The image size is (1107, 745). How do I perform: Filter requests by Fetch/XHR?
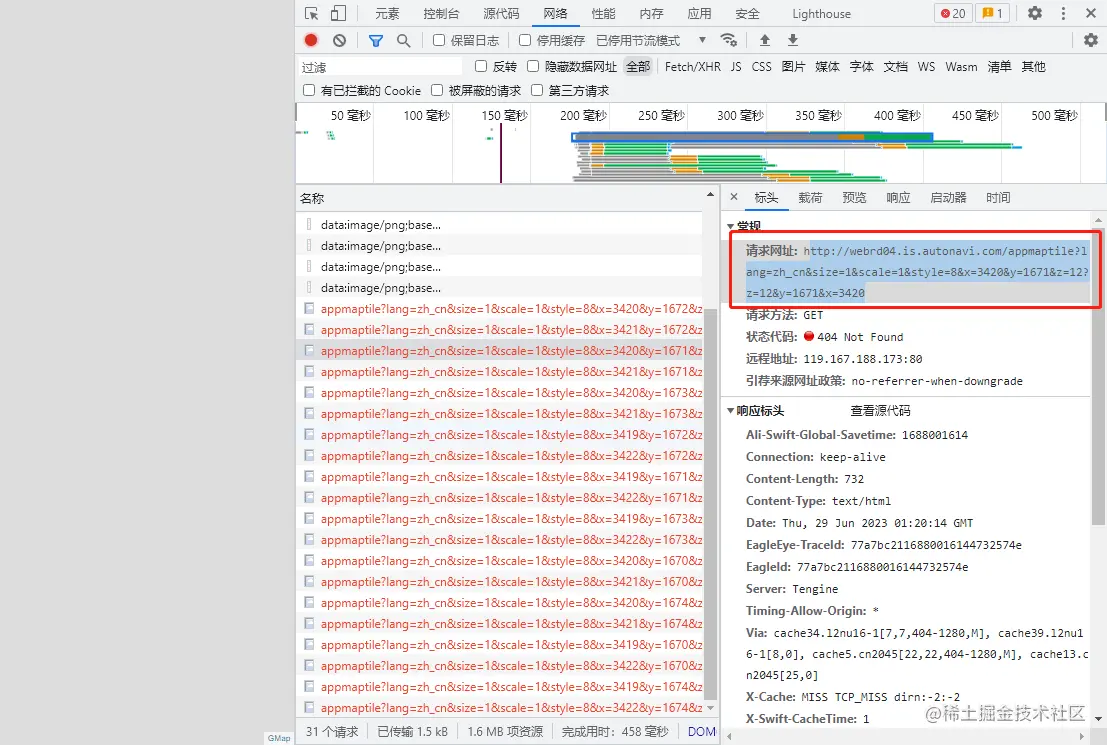click(x=693, y=66)
